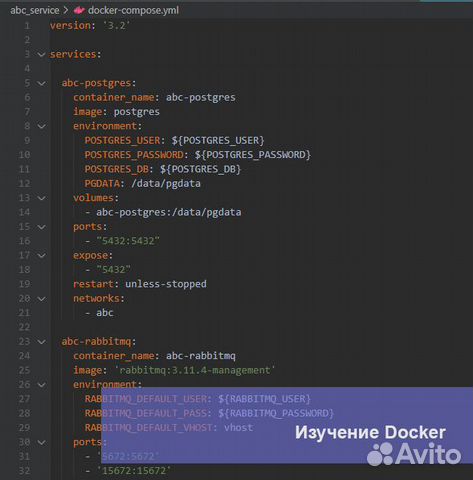Click the version key on line 1
Viewport: 473px width, 480px height.
pyautogui.click(x=70, y=26)
